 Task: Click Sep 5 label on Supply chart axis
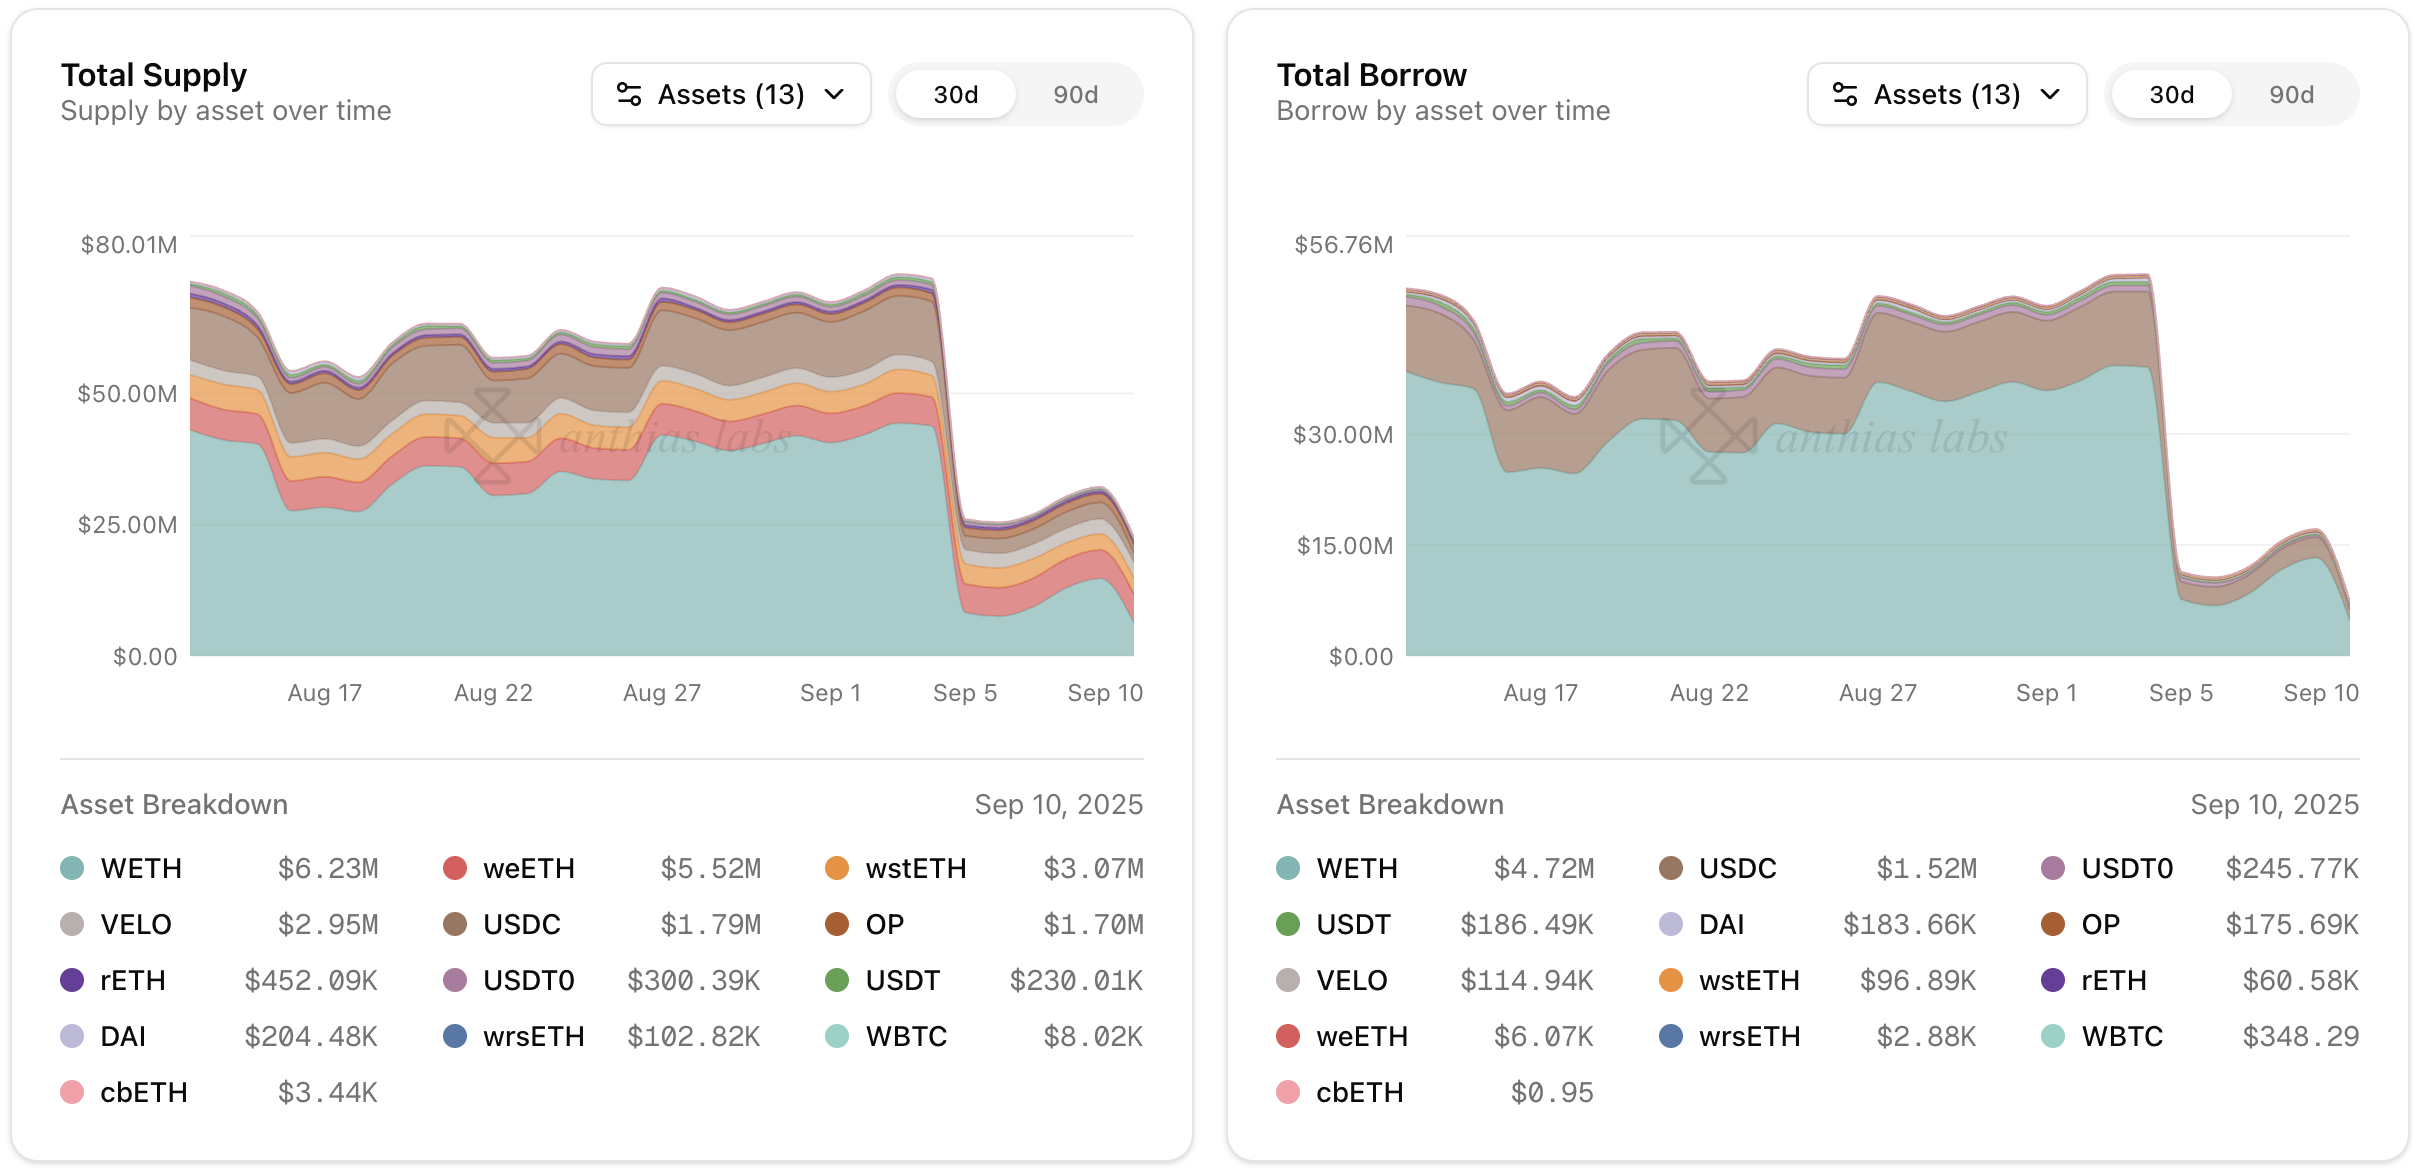[965, 693]
